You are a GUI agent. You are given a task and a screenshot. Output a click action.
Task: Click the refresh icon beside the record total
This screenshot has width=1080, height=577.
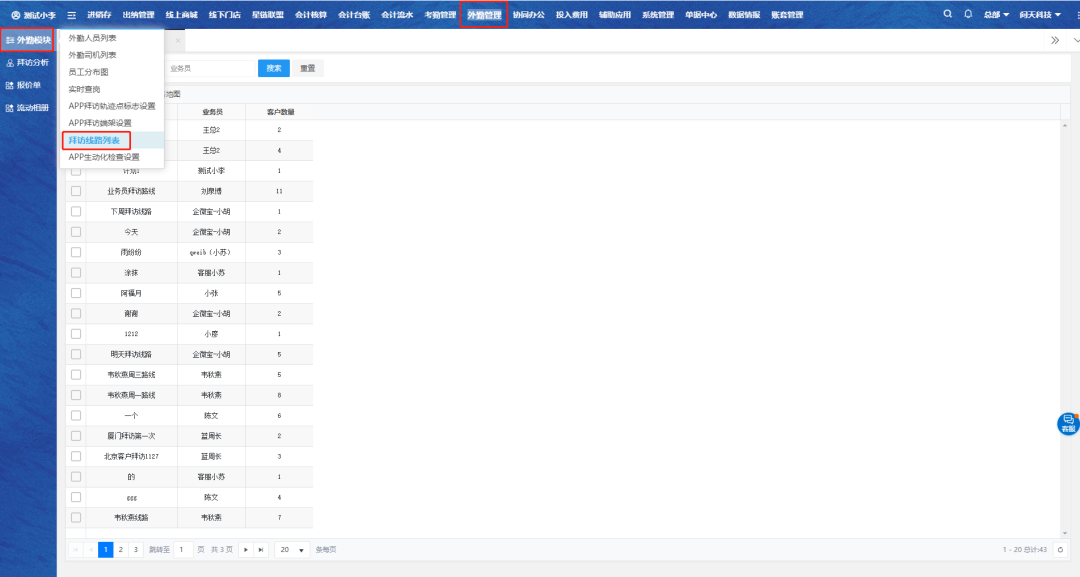[1061, 550]
